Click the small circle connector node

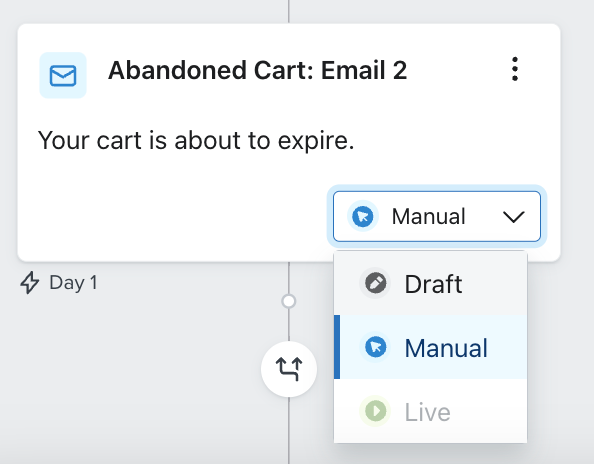pyautogui.click(x=289, y=302)
